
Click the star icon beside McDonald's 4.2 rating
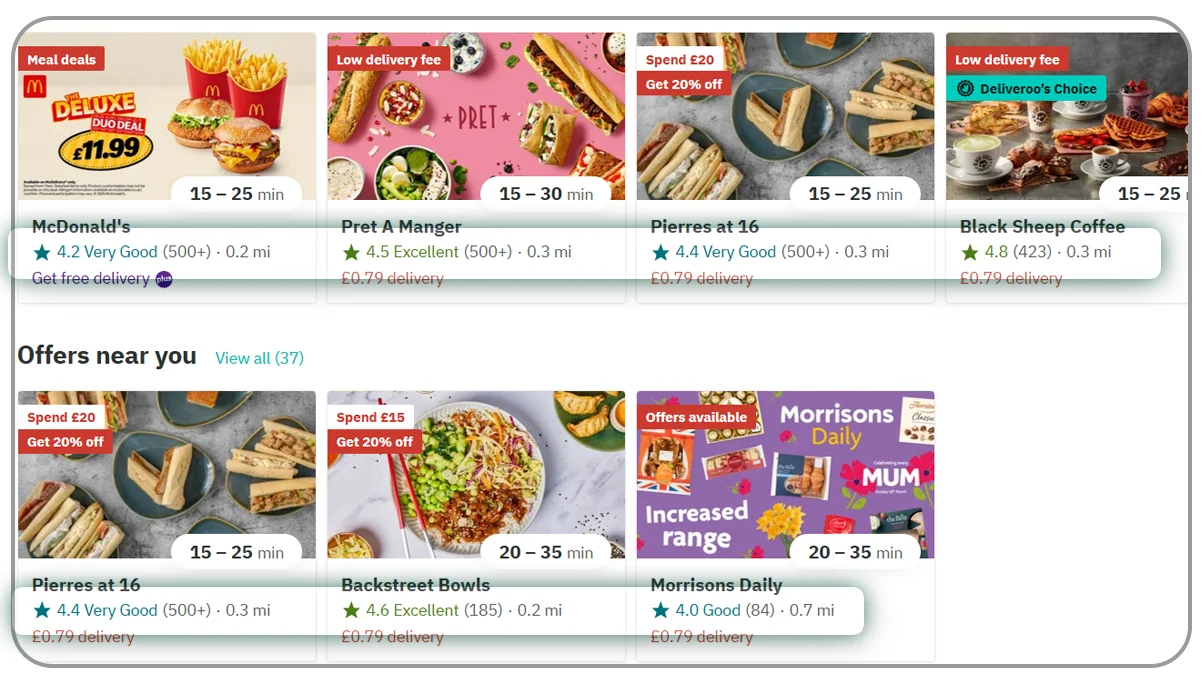click(41, 252)
